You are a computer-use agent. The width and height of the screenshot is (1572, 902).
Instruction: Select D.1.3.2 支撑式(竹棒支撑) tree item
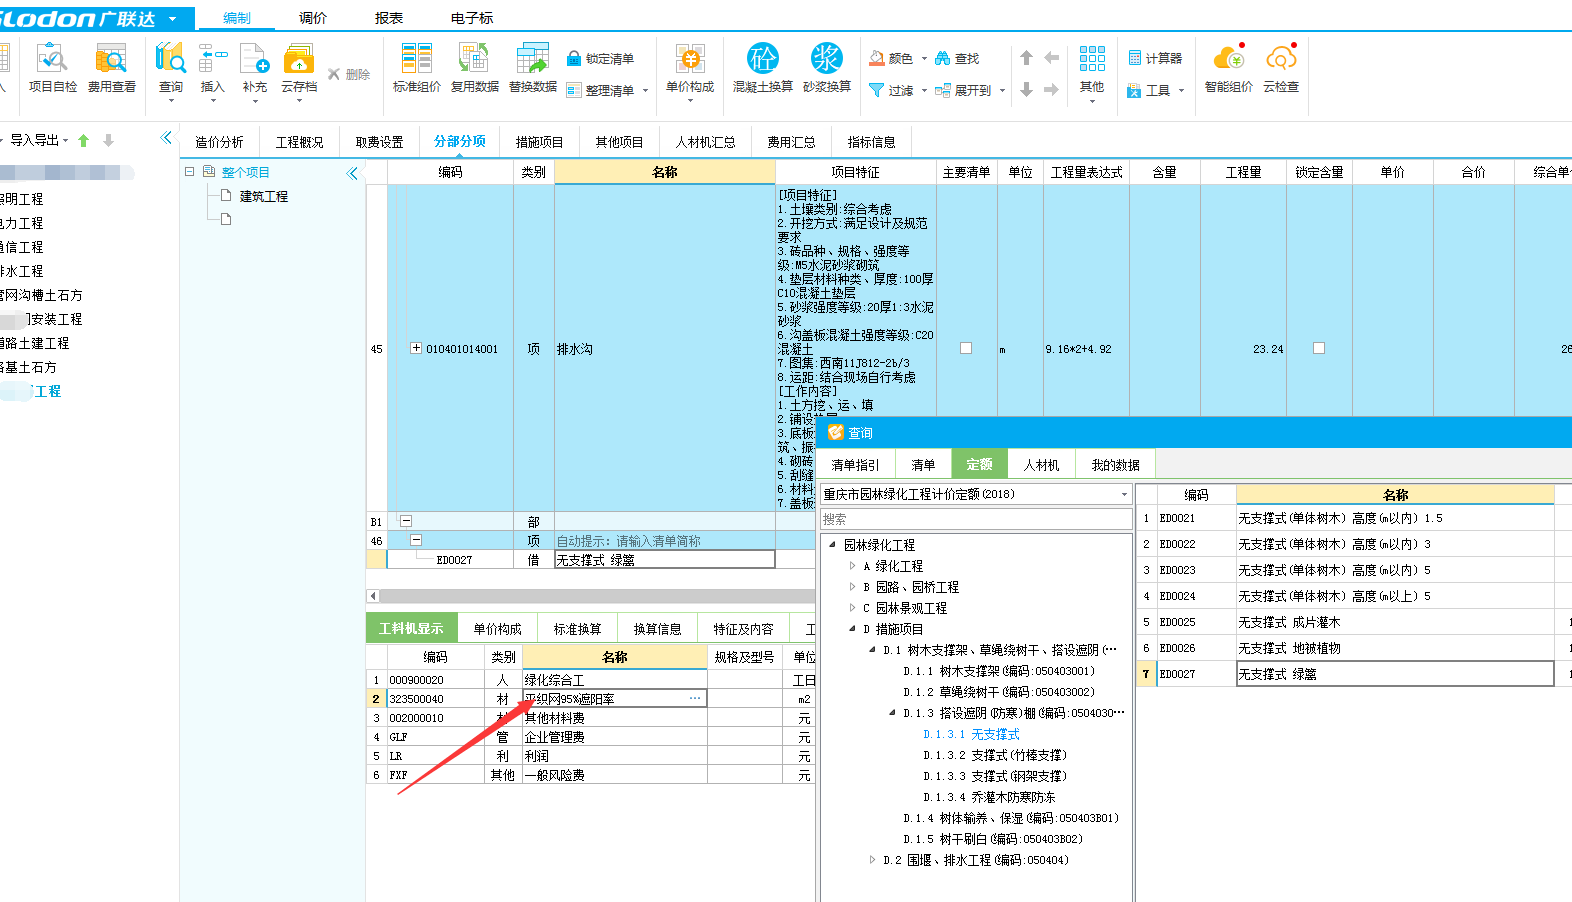point(995,755)
